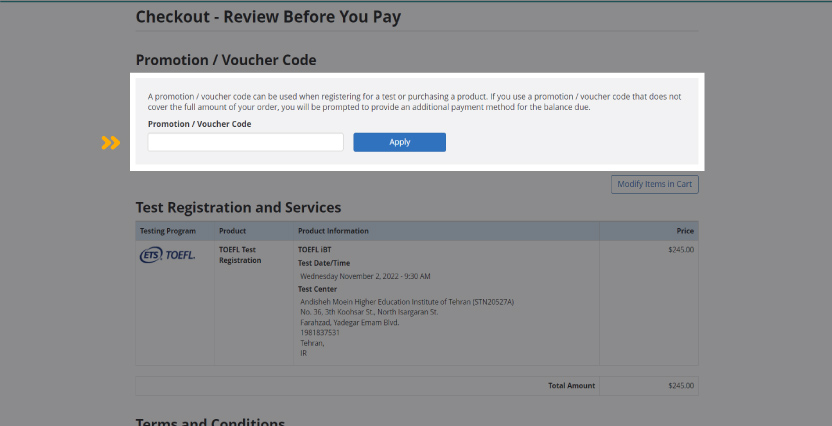The height and width of the screenshot is (426, 832).
Task: Click the Test Registration and Services heading
Action: (x=238, y=207)
